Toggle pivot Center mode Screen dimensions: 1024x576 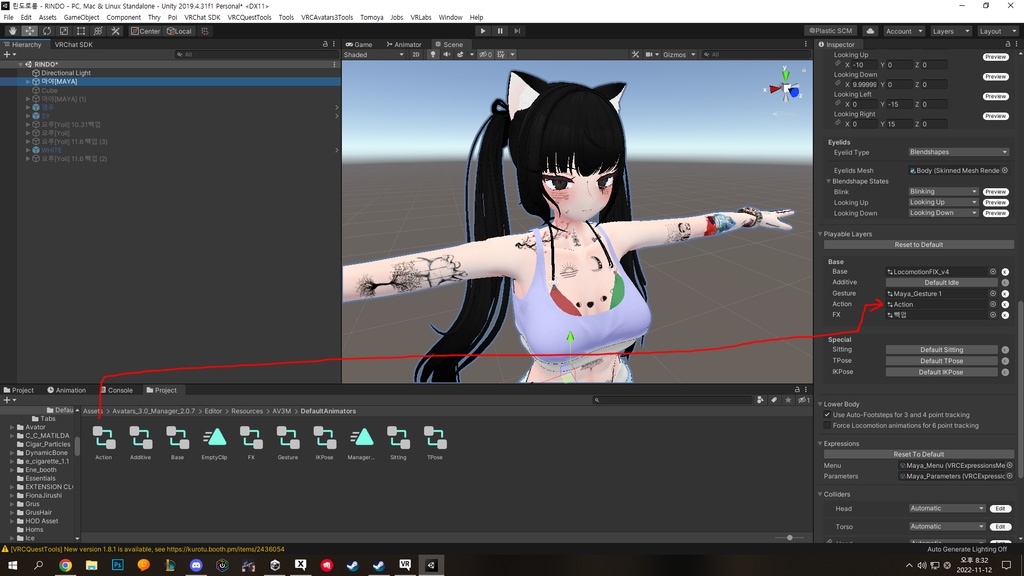click(x=145, y=31)
